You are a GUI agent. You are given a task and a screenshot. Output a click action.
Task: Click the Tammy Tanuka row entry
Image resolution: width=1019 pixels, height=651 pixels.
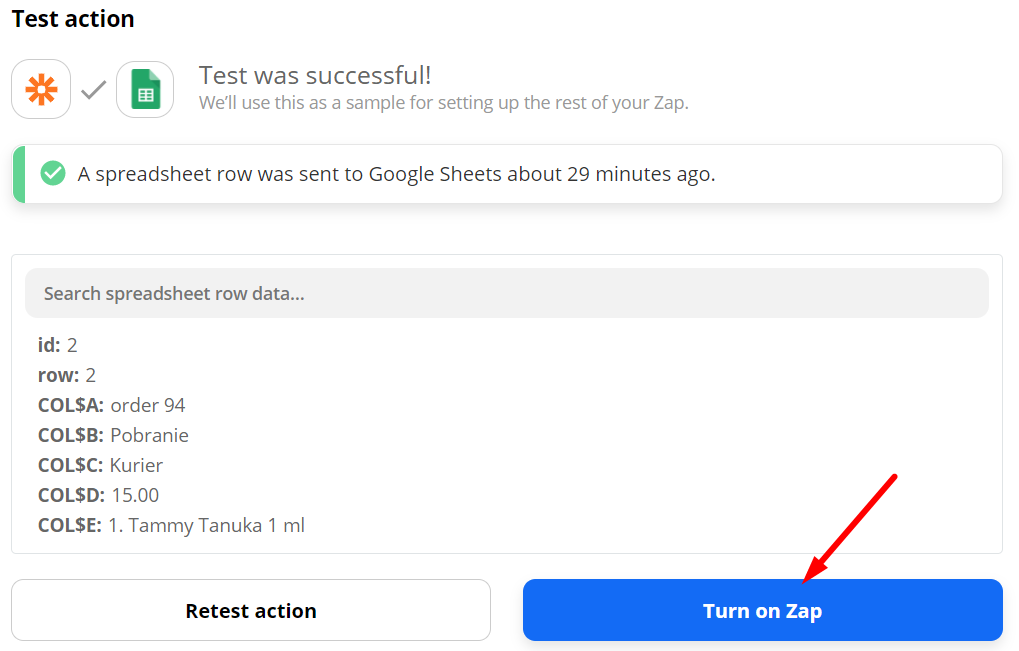pyautogui.click(x=145, y=524)
